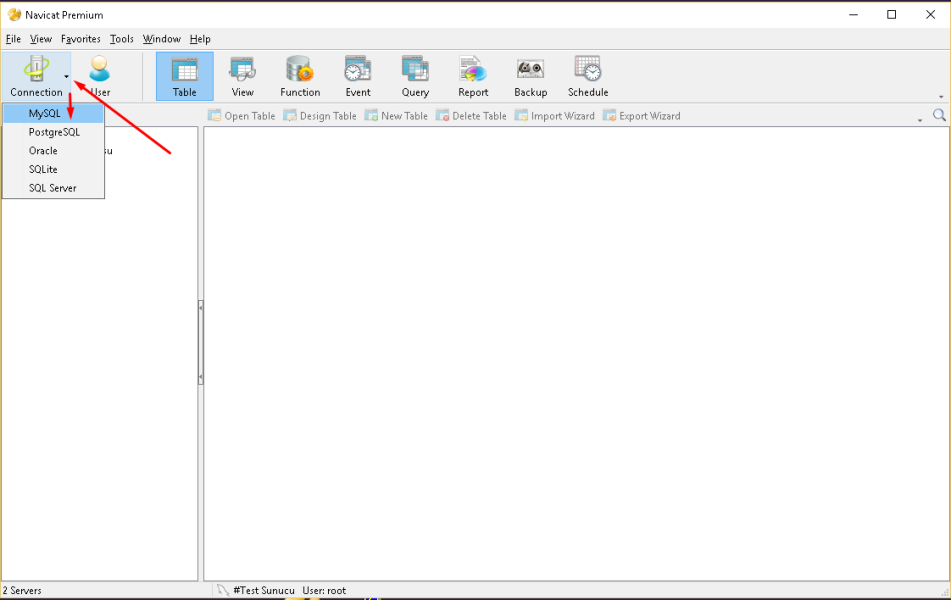Open the Event toolbar icon
This screenshot has height=600, width=951.
[x=357, y=76]
